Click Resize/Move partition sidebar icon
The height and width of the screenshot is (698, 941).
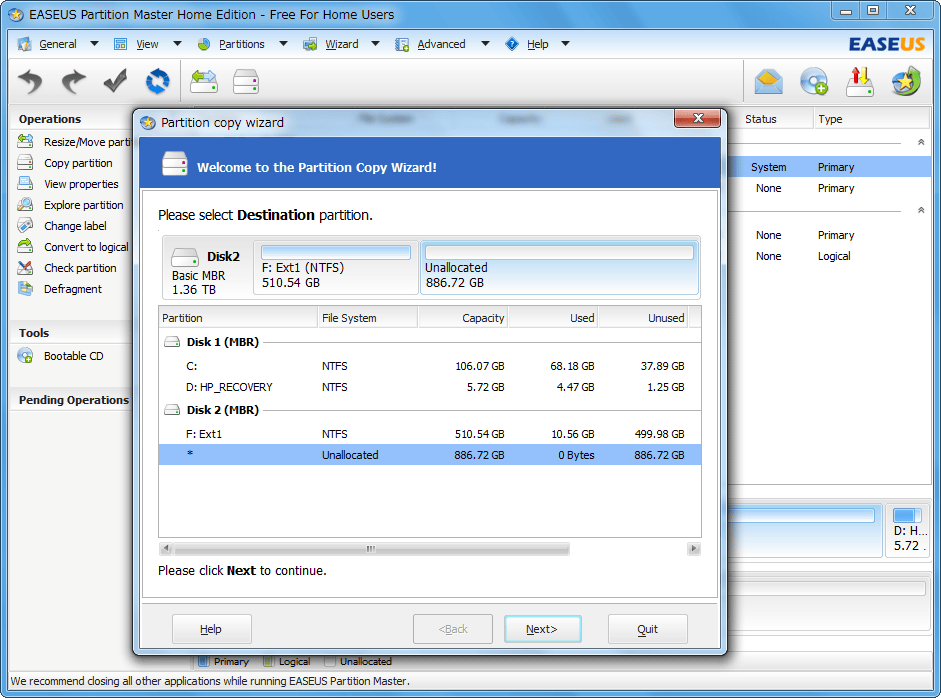[25, 142]
